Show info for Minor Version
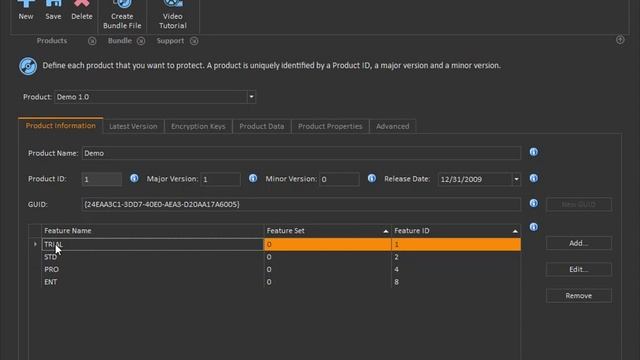Viewport: 640px width, 360px height. [371, 178]
